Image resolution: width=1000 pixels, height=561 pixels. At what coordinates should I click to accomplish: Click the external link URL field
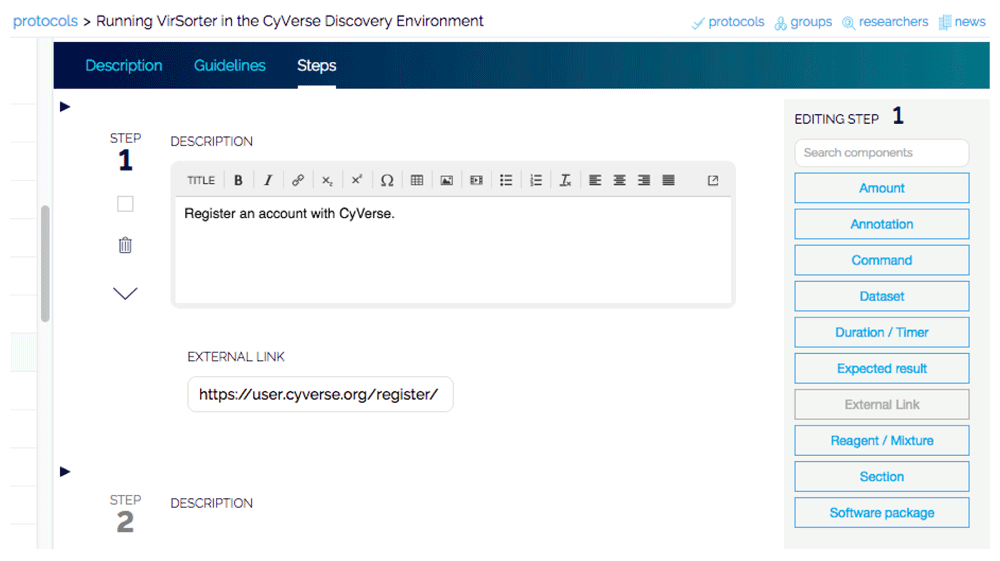click(320, 394)
